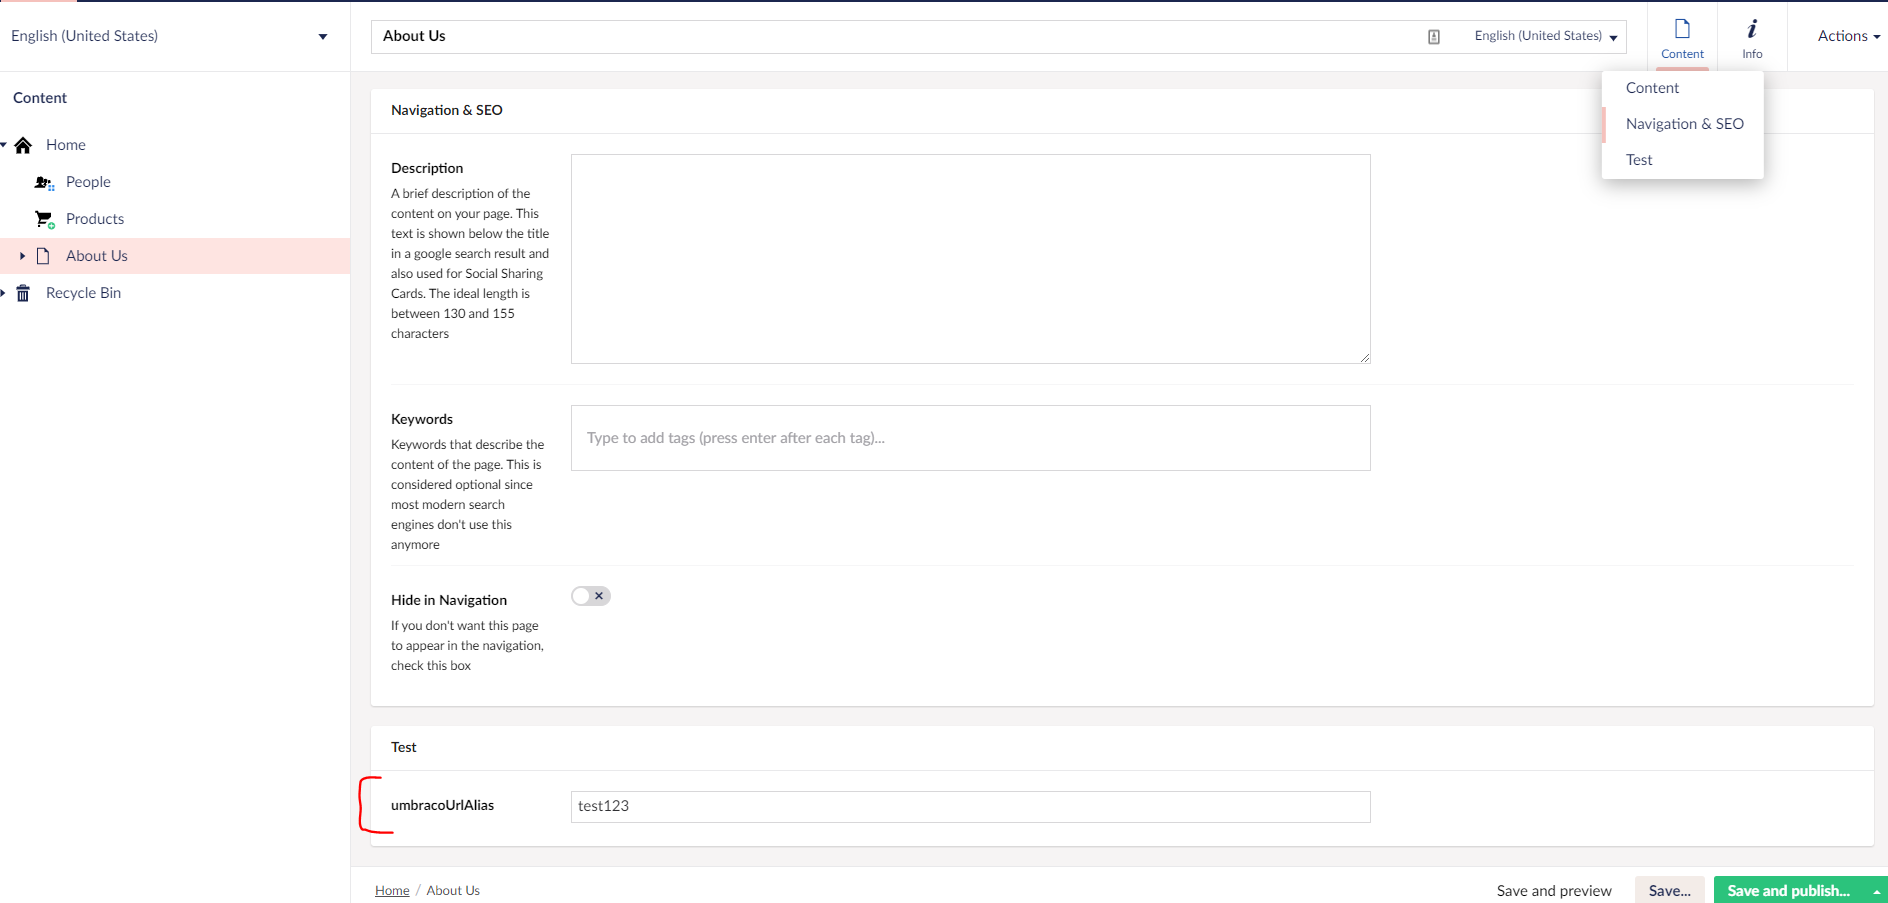This screenshot has width=1888, height=903.
Task: Select the People node's user icon
Action: (x=44, y=182)
